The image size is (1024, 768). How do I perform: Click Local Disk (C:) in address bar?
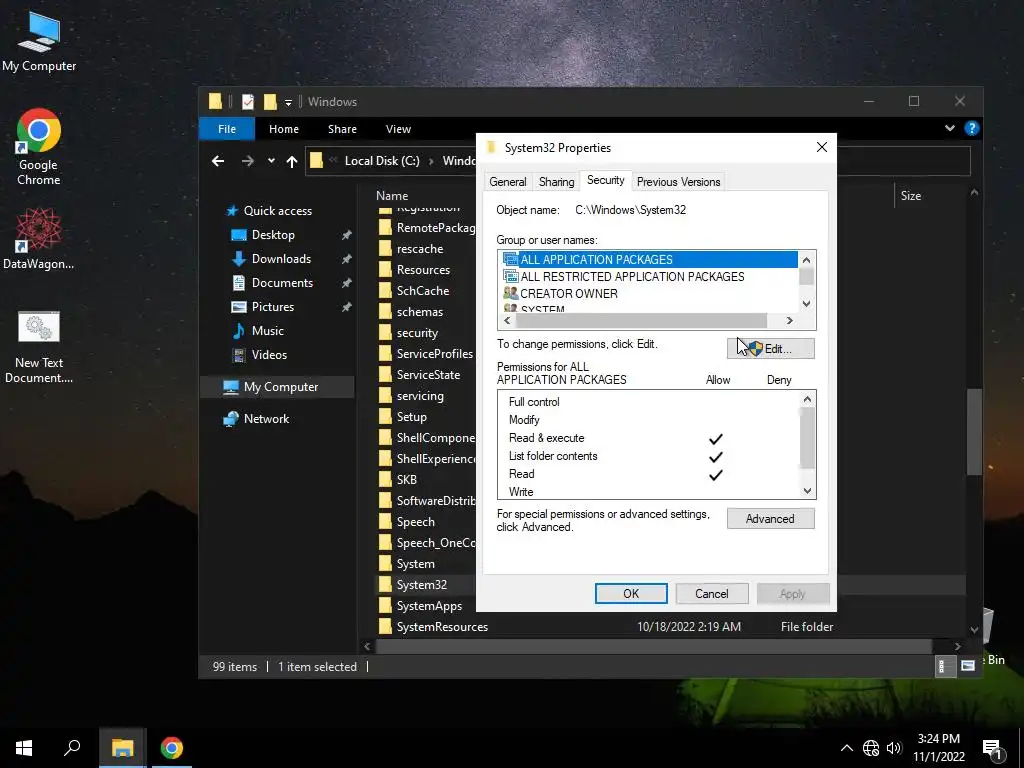382,161
